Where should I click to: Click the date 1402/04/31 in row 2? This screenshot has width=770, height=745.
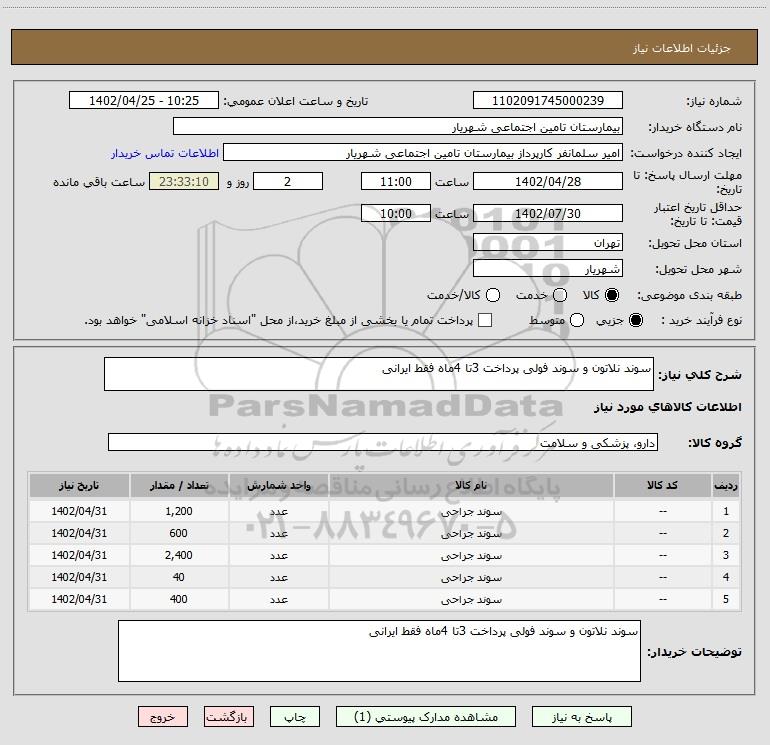click(x=79, y=533)
